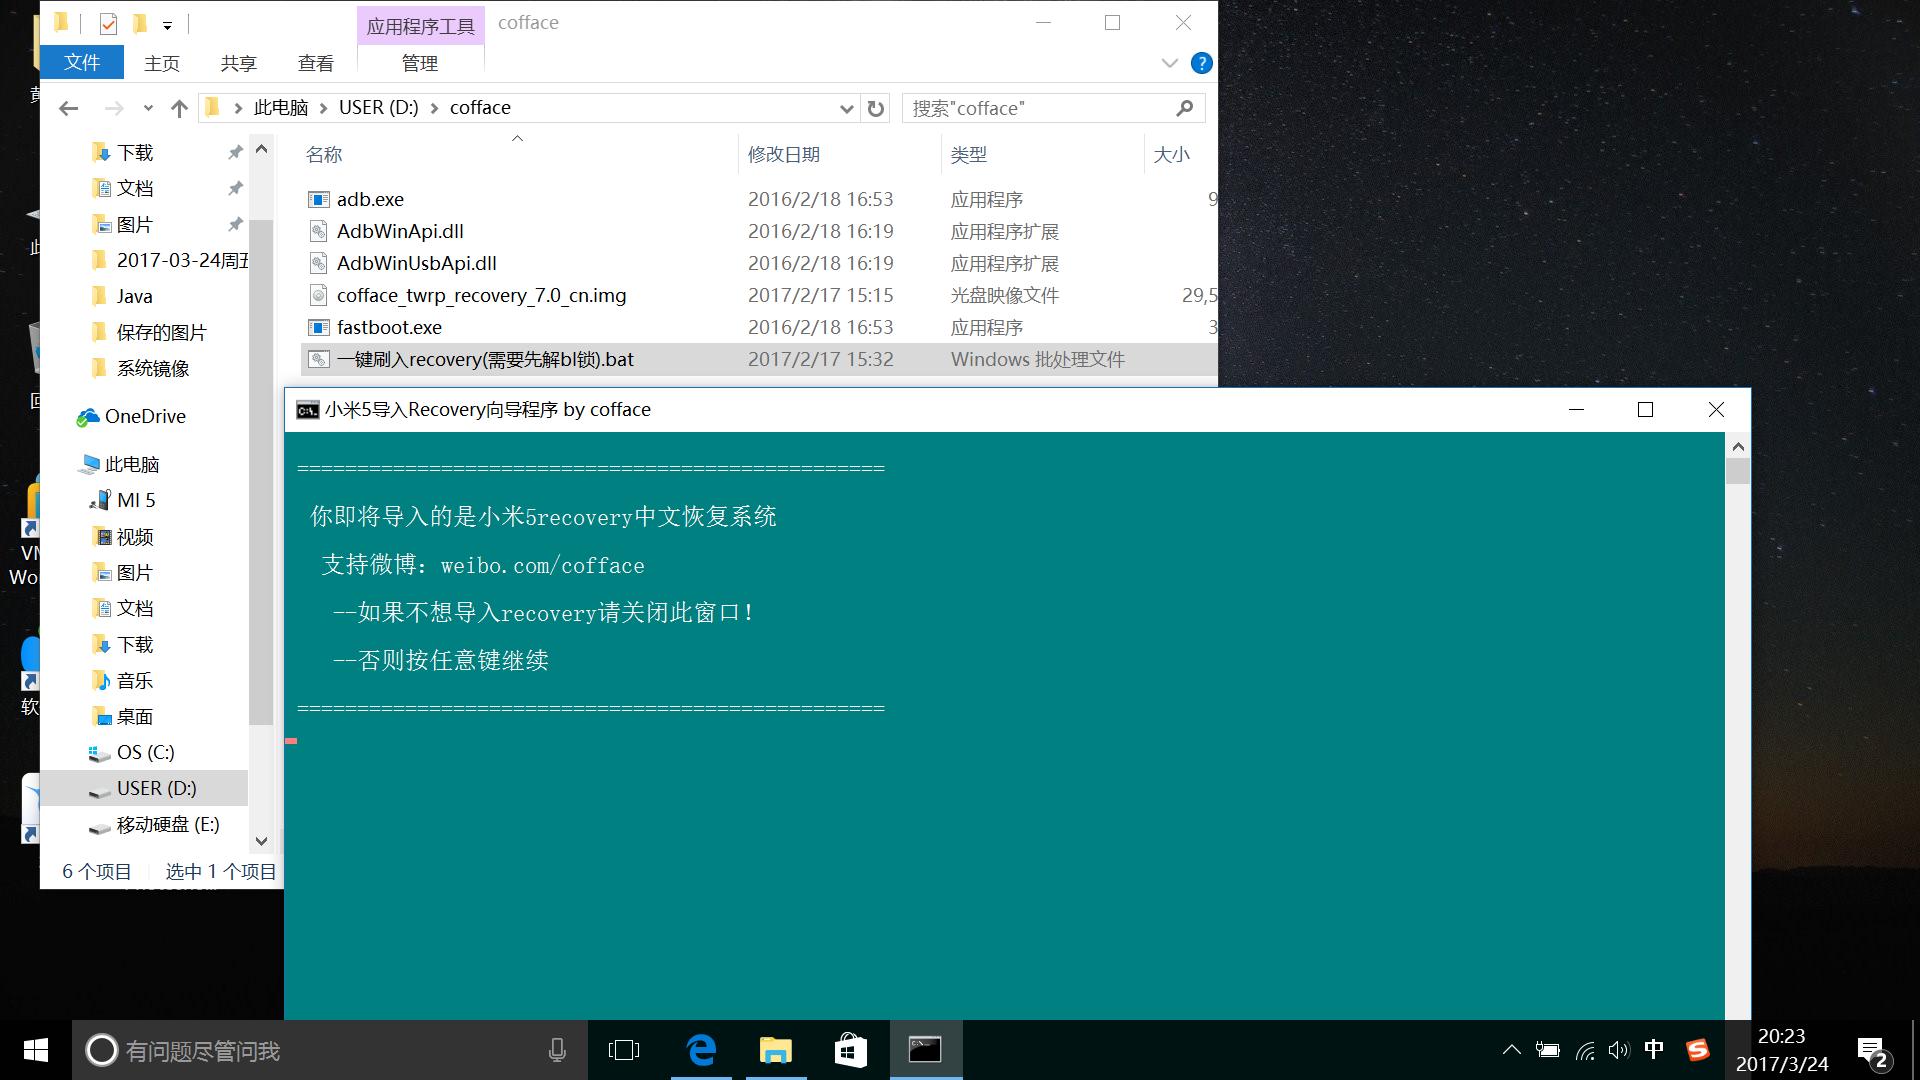Select fastboot.exe in the file list
Image resolution: width=1920 pixels, height=1080 pixels.
point(389,327)
